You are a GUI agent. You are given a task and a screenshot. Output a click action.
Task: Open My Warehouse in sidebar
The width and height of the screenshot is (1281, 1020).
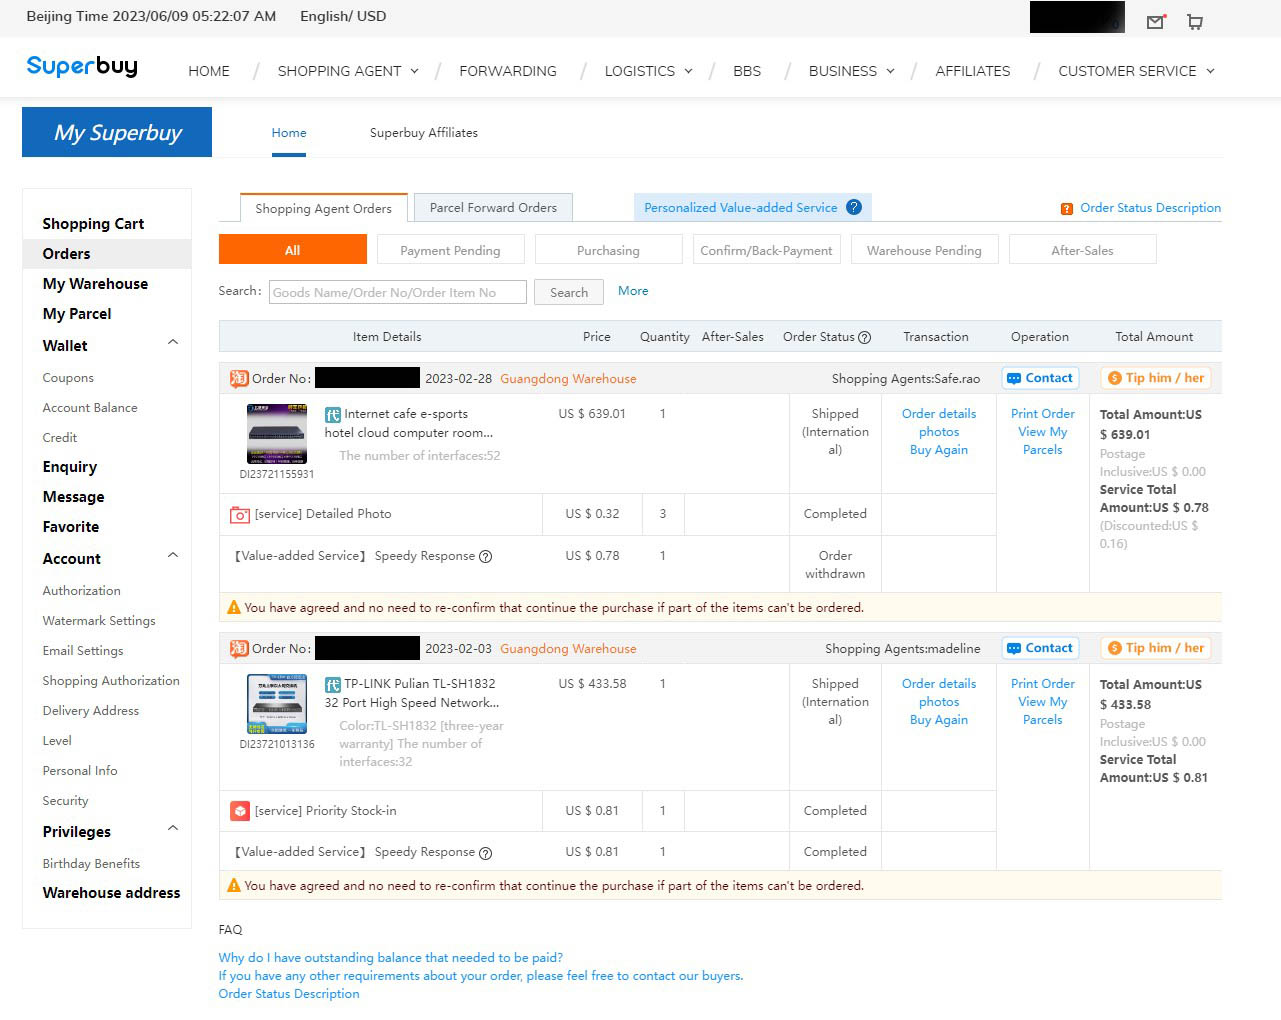pos(95,284)
